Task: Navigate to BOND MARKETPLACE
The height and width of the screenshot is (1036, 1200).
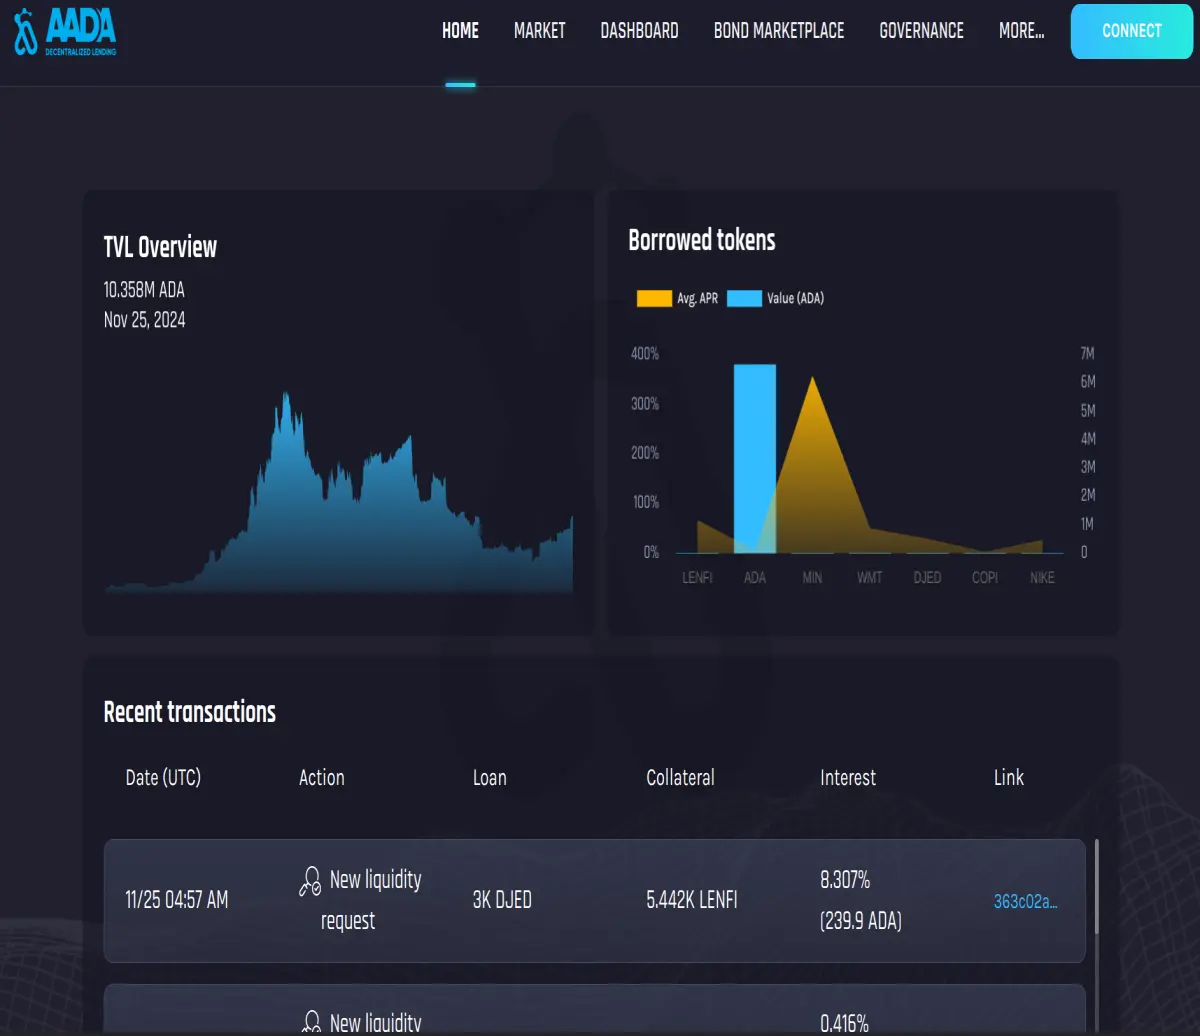Action: [779, 31]
